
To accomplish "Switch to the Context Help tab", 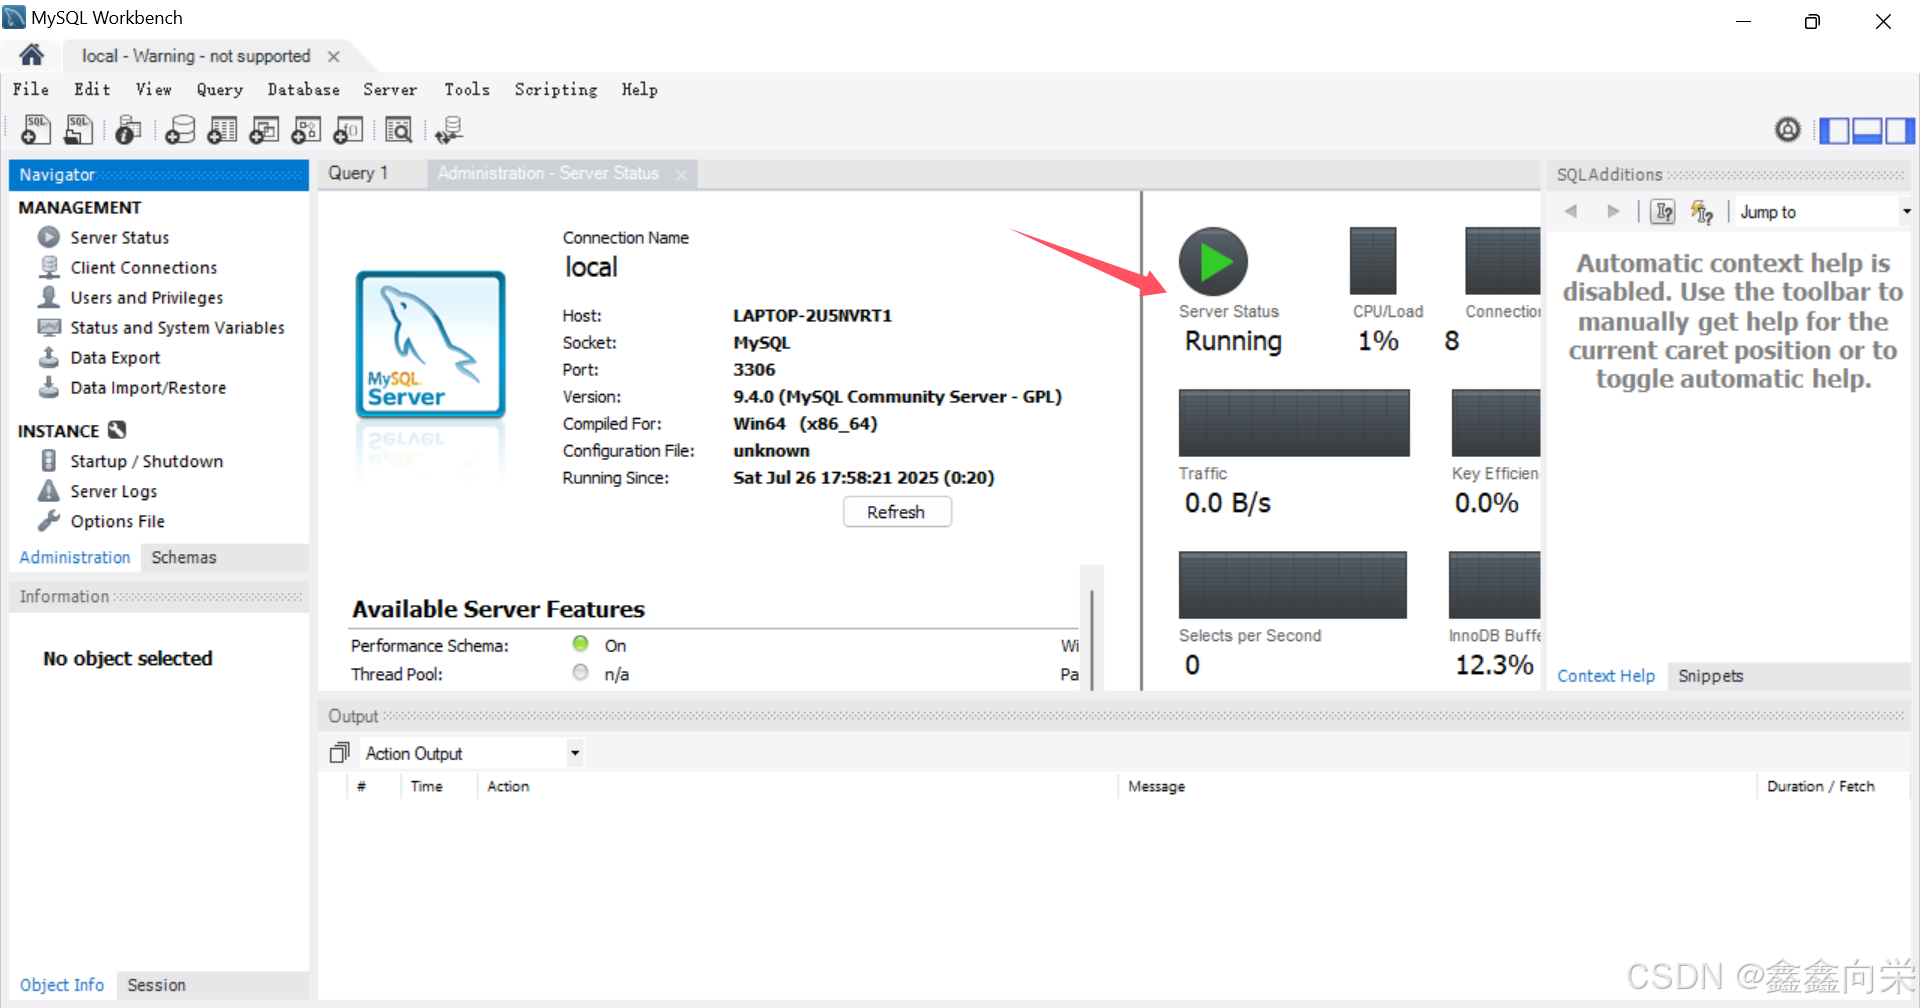I will 1606,676.
